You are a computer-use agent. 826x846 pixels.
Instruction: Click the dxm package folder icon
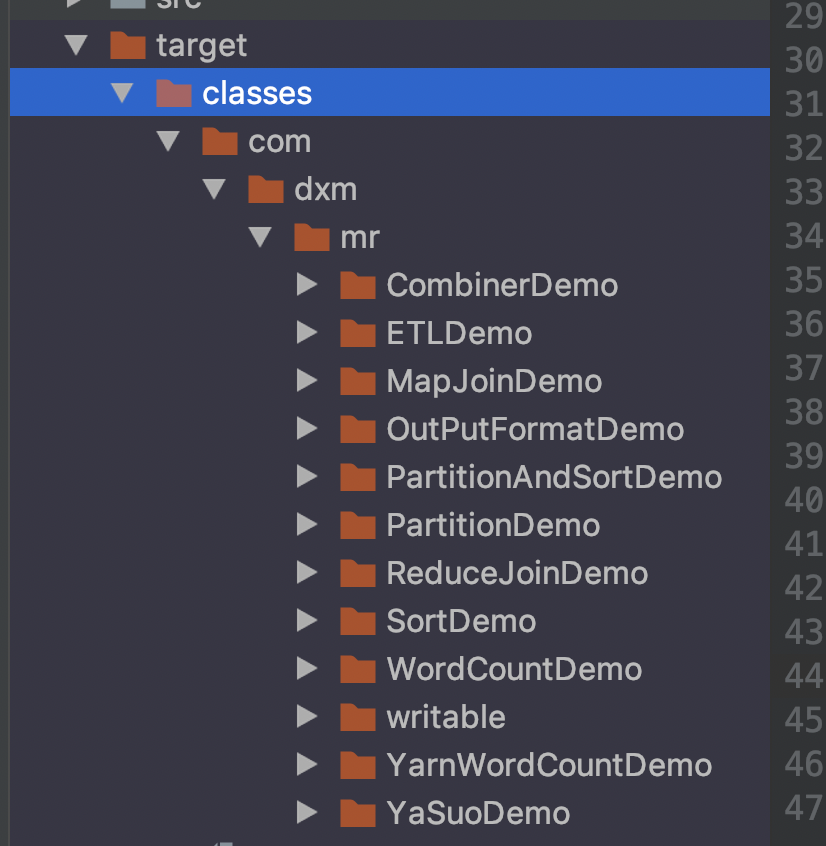pos(265,190)
